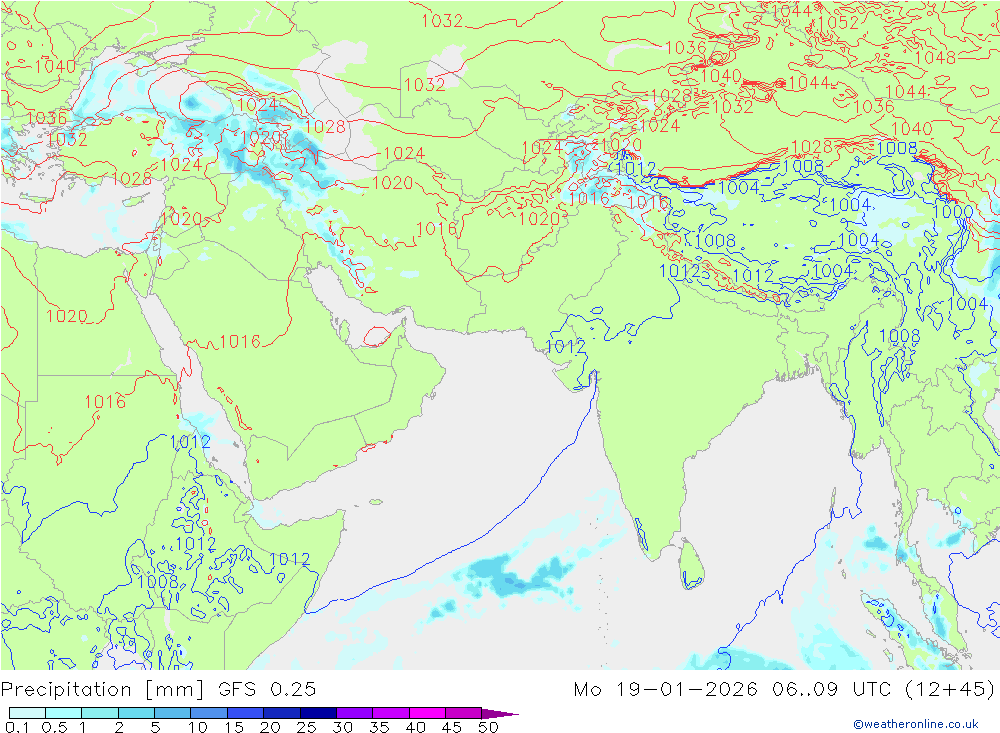Click the 15–20 mm blue legend swatch
This screenshot has height=733, width=1000.
coord(245,713)
